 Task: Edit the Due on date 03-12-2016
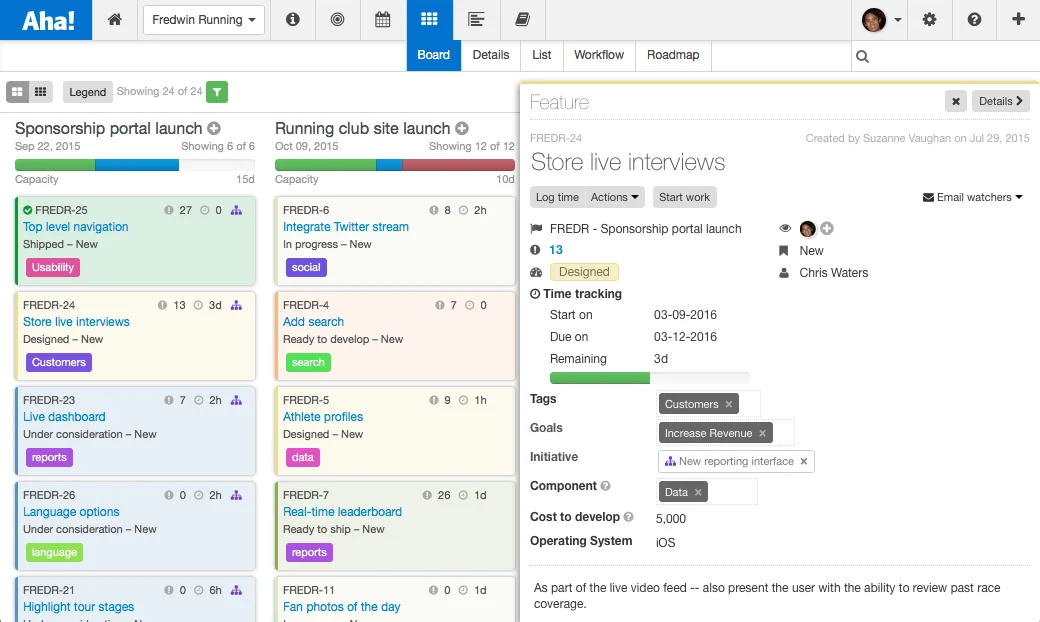pos(685,337)
